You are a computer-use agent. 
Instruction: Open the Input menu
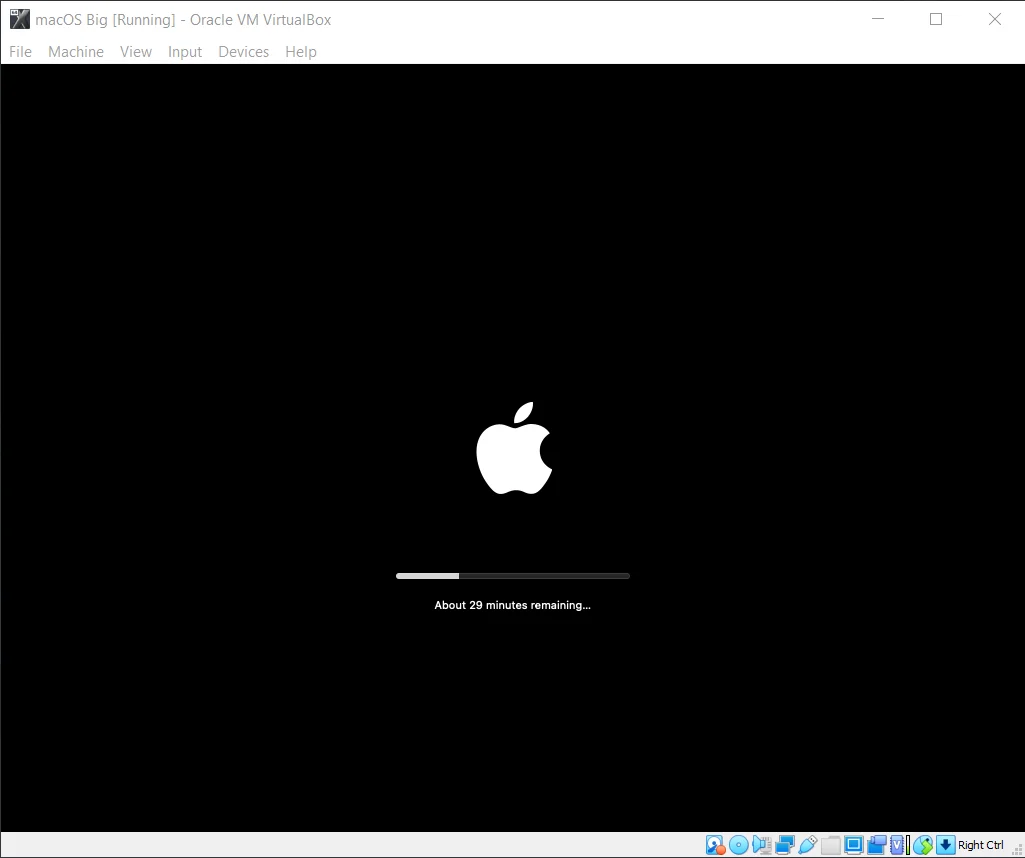pyautogui.click(x=185, y=52)
